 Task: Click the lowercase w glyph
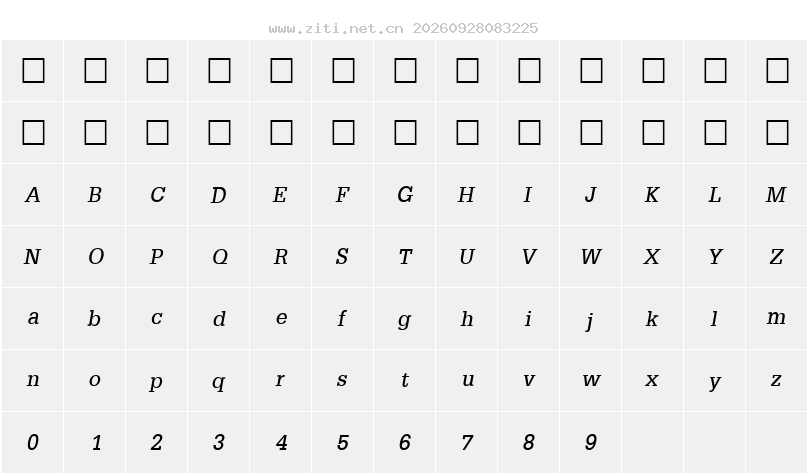591,380
